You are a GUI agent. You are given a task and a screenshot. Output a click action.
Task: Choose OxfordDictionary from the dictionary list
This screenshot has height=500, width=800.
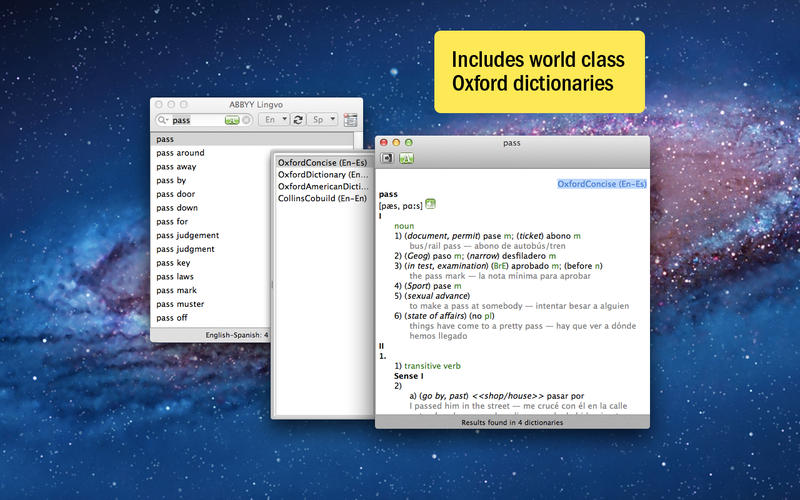(322, 174)
